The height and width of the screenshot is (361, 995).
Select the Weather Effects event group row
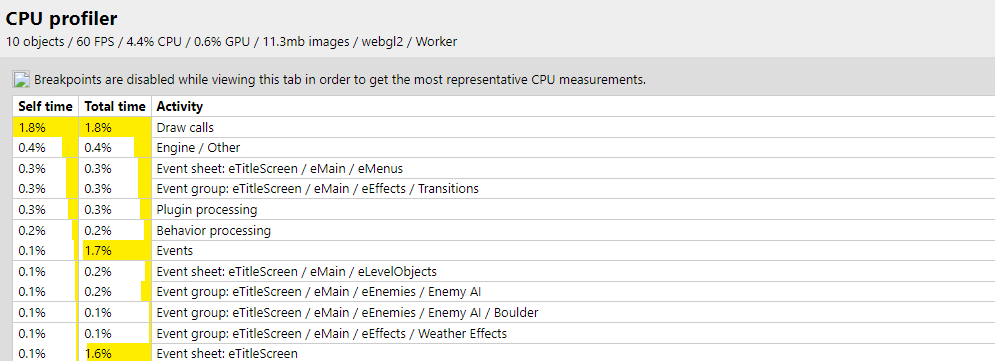tap(504, 333)
